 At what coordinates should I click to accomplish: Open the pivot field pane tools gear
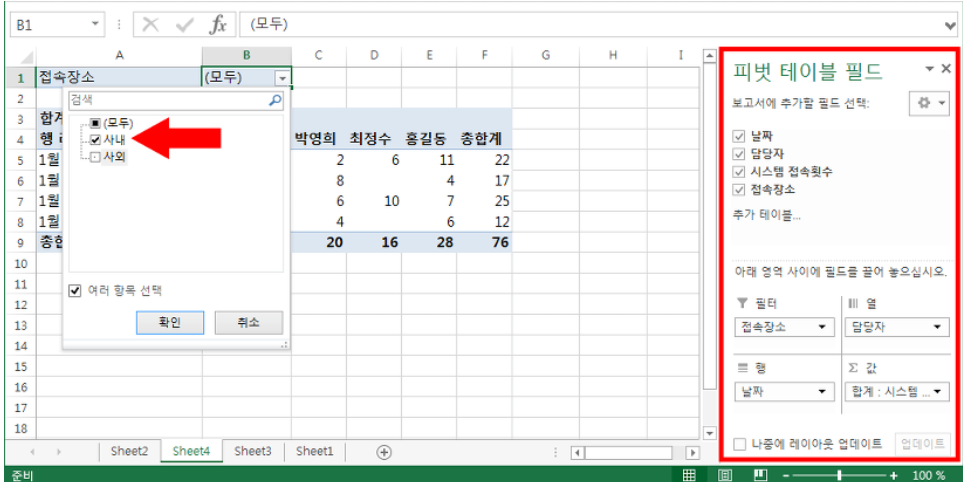pos(929,103)
